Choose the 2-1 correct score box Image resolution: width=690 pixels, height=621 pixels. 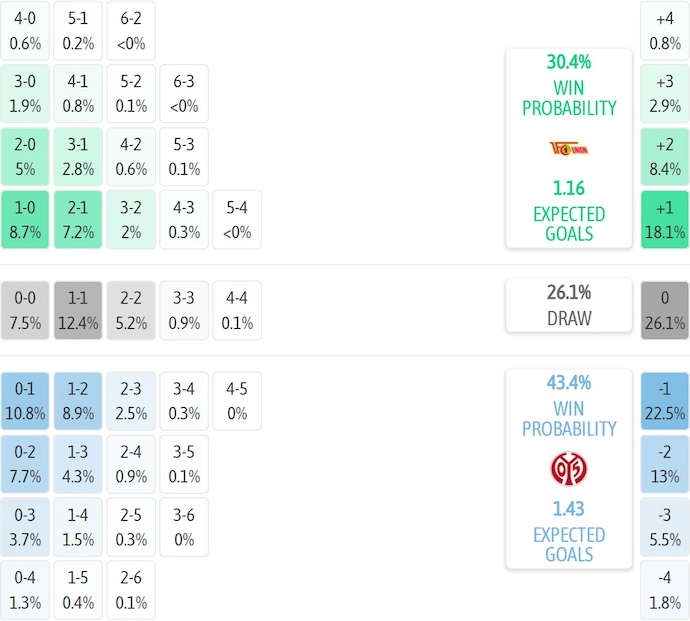click(78, 220)
